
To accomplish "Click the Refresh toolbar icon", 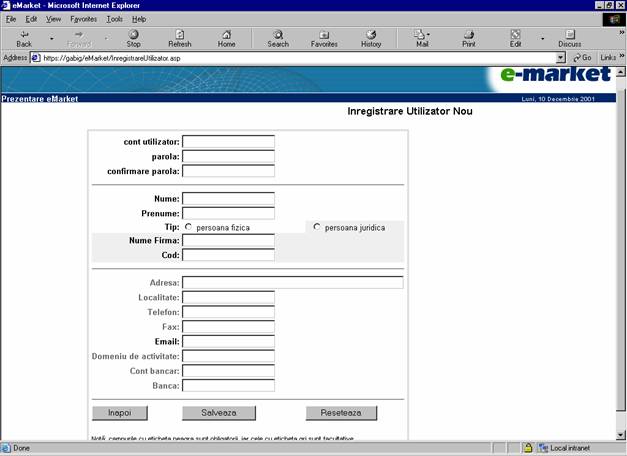I will 180,38.
